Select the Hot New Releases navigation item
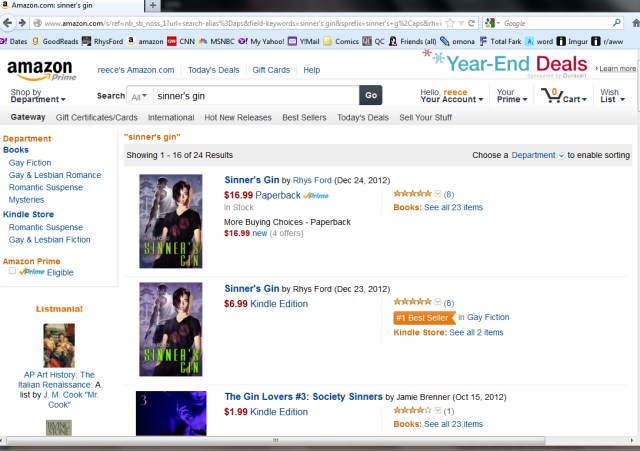This screenshot has height=451, width=640. (x=238, y=118)
